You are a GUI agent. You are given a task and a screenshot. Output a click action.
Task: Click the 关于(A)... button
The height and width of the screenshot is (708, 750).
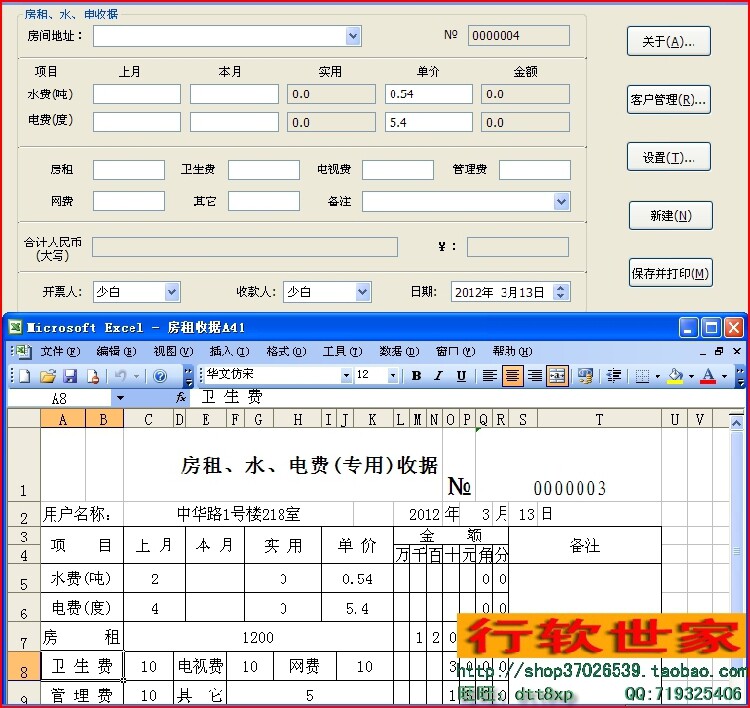tap(669, 41)
